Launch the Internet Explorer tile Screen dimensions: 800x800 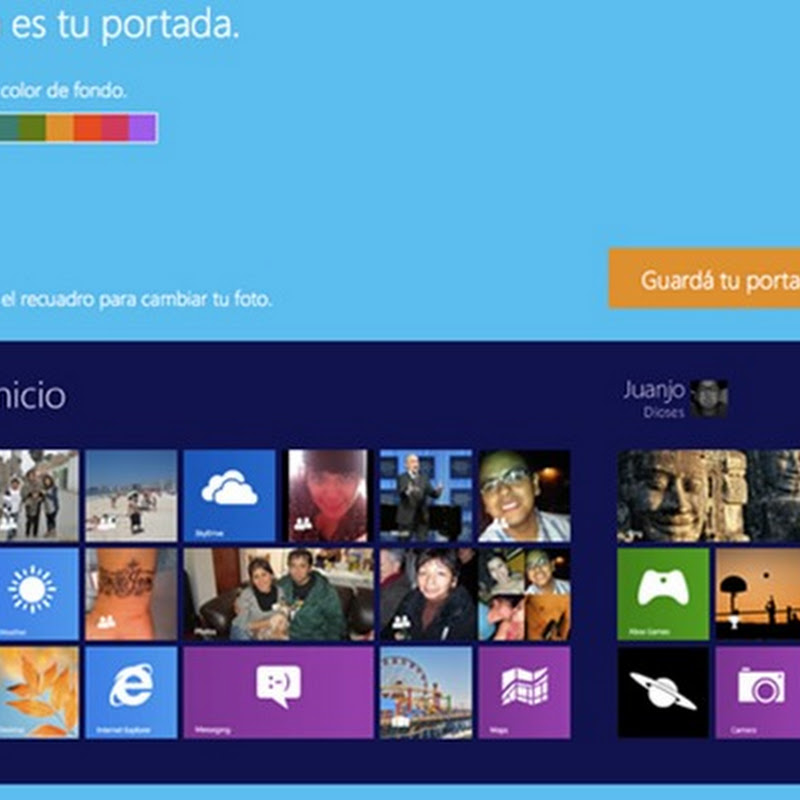pos(131,692)
